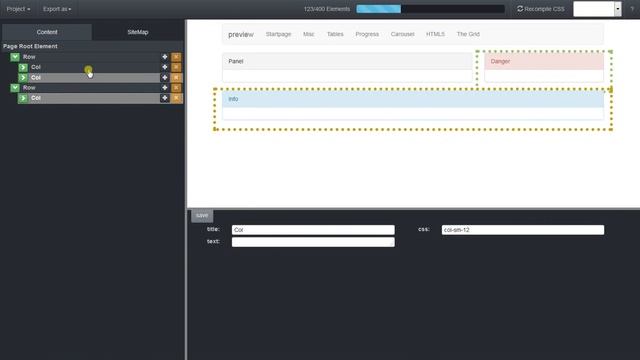This screenshot has height=360, width=640.
Task: Open Carousel in the preview navbar
Action: [x=402, y=34]
